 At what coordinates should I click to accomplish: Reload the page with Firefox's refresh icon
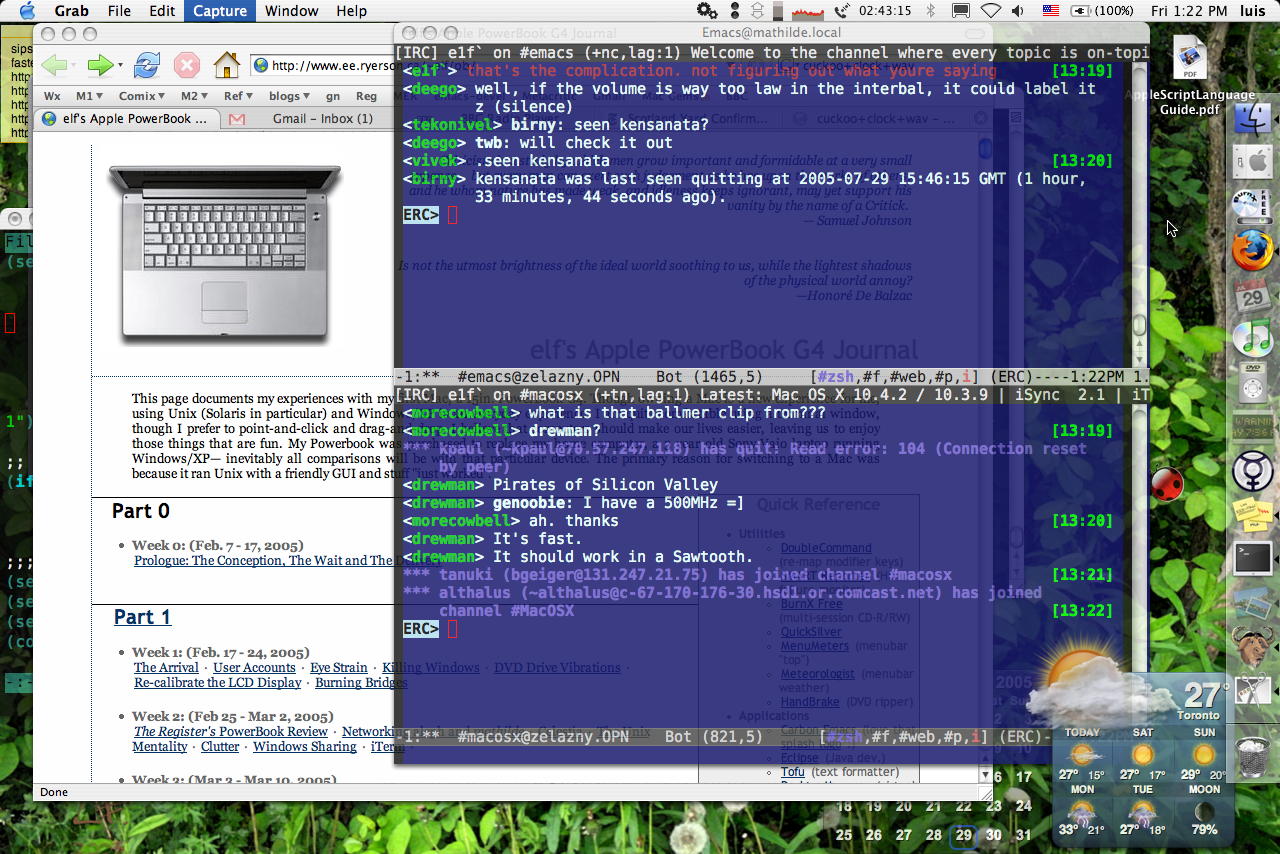(x=147, y=66)
